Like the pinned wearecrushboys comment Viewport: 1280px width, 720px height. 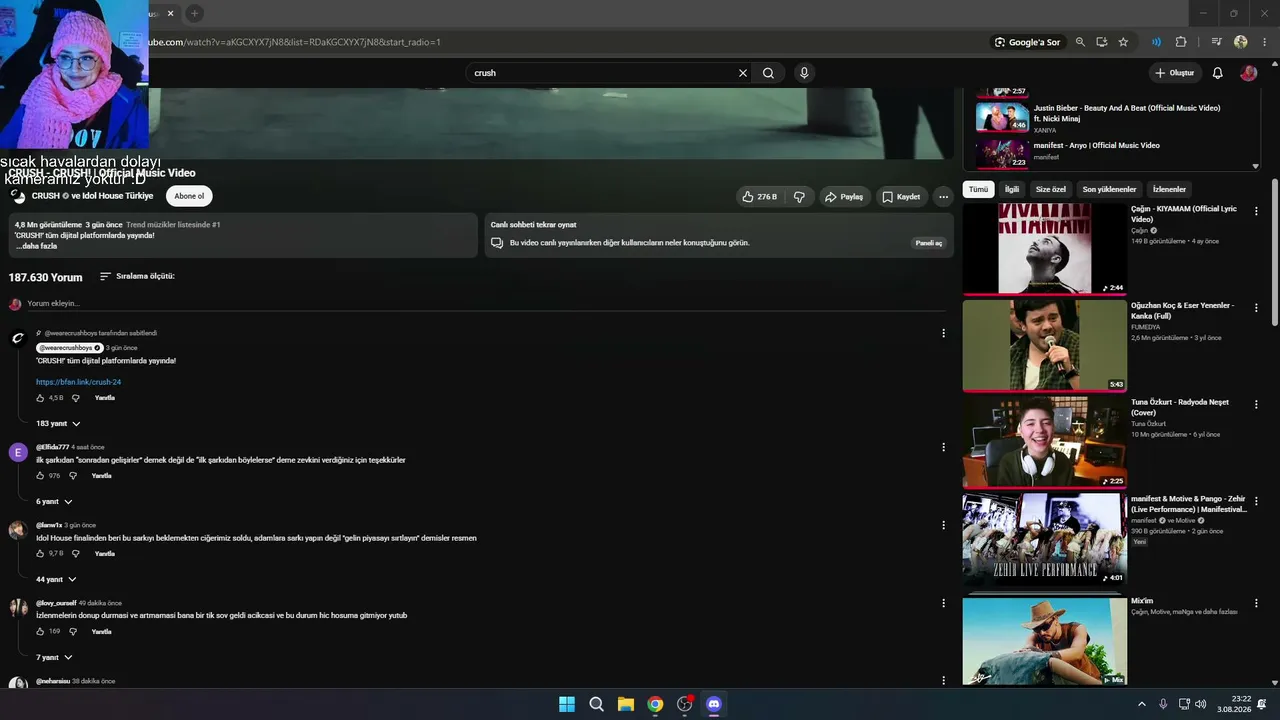41,398
